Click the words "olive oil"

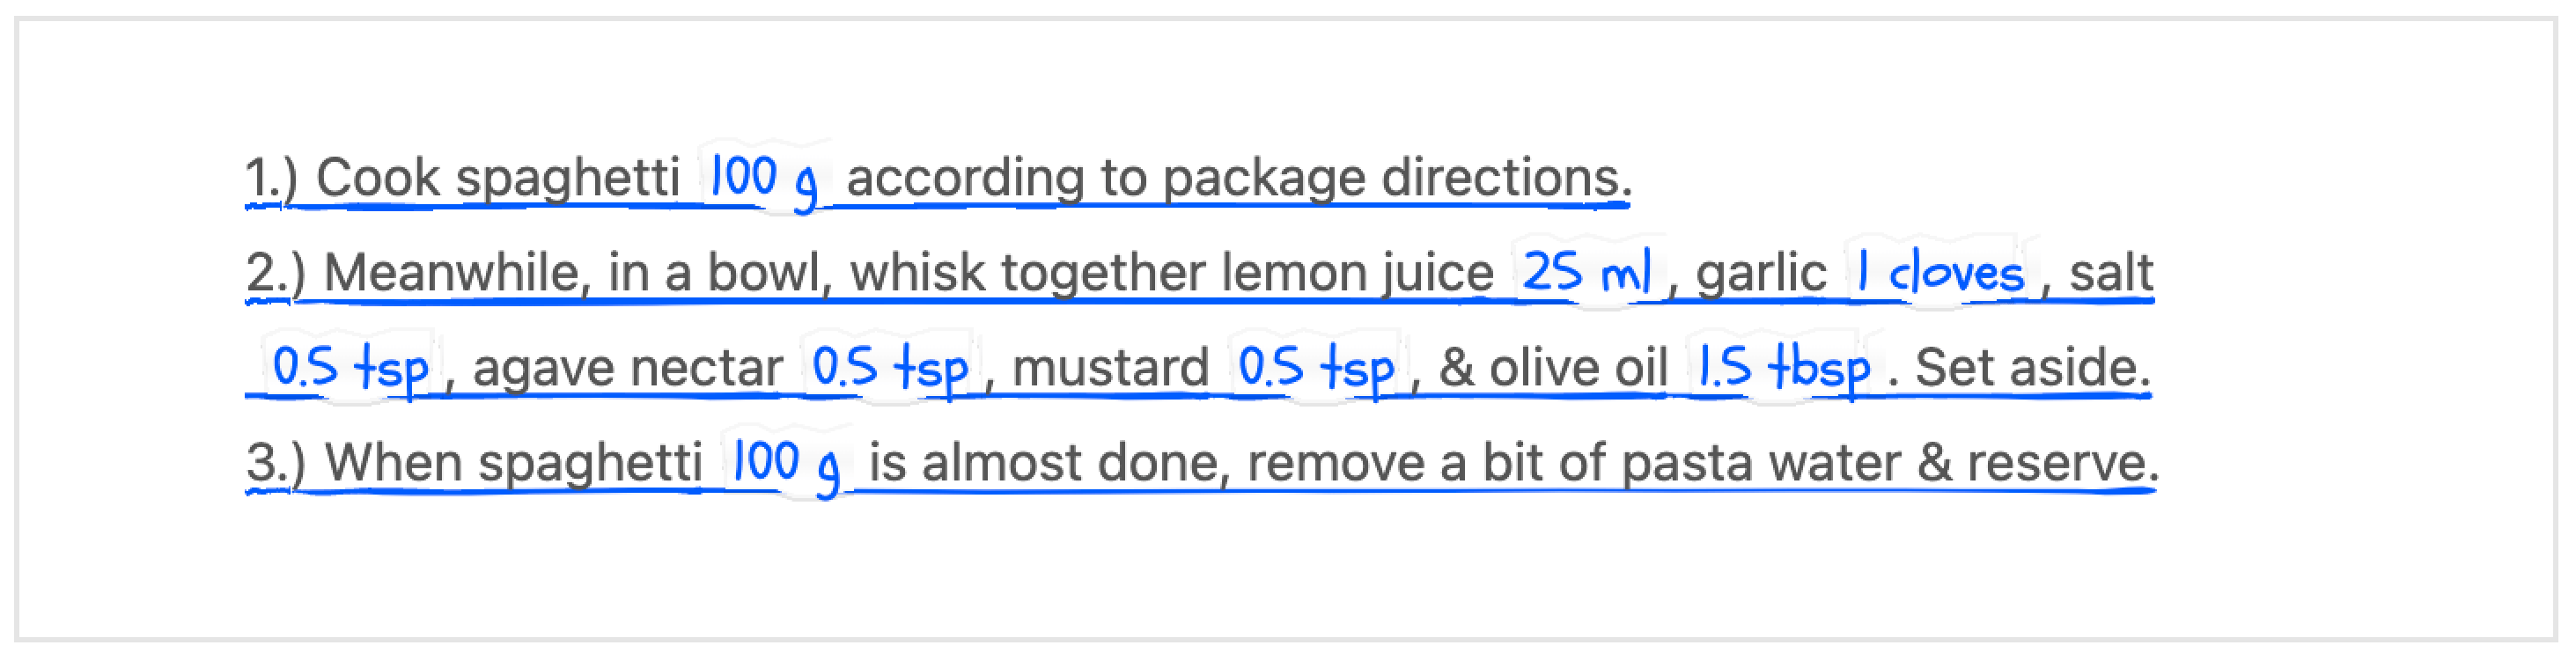(1578, 368)
